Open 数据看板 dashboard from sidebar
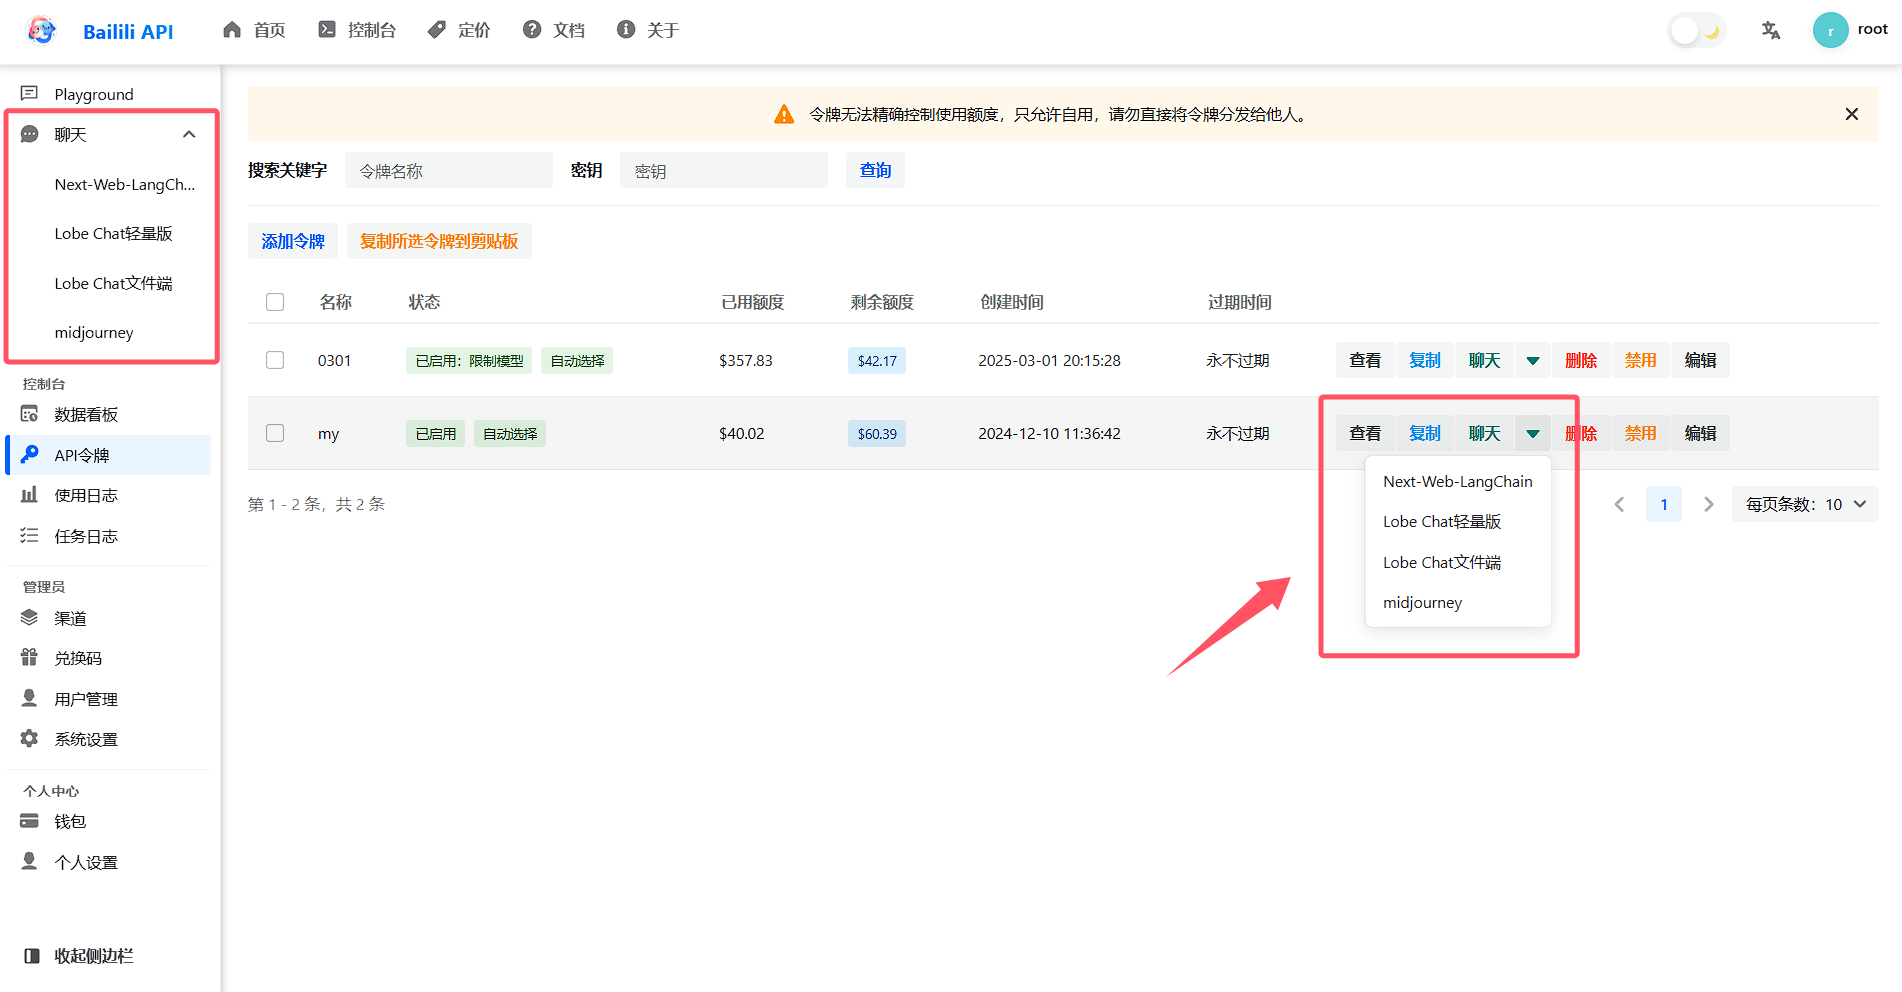The image size is (1902, 992). point(86,414)
